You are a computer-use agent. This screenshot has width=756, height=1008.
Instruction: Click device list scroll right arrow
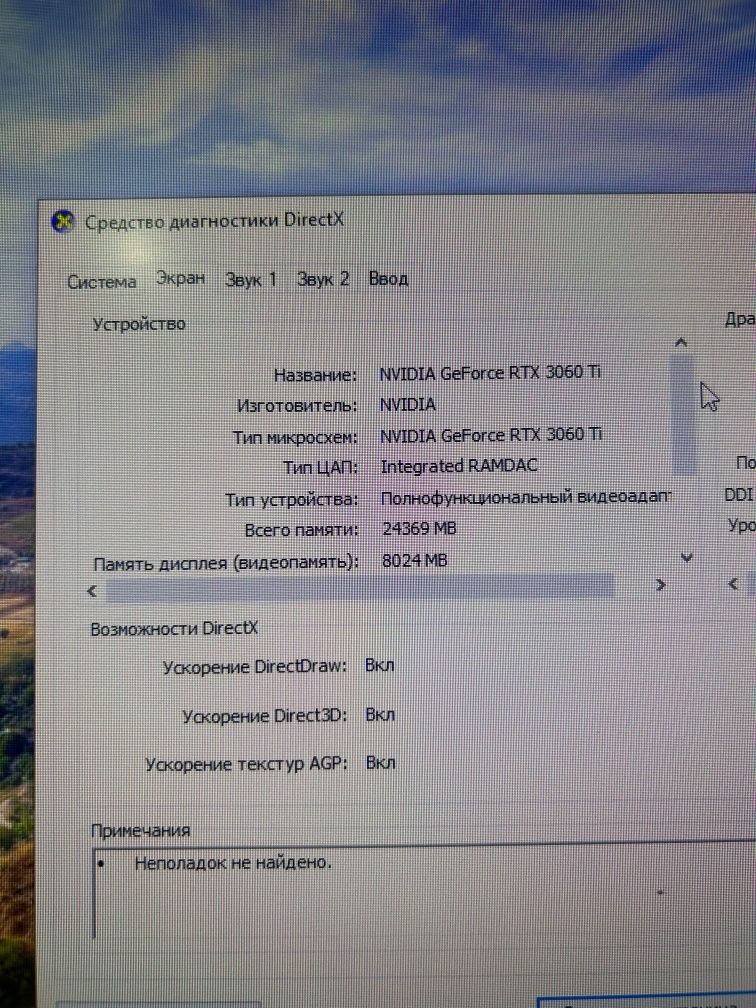coord(660,585)
